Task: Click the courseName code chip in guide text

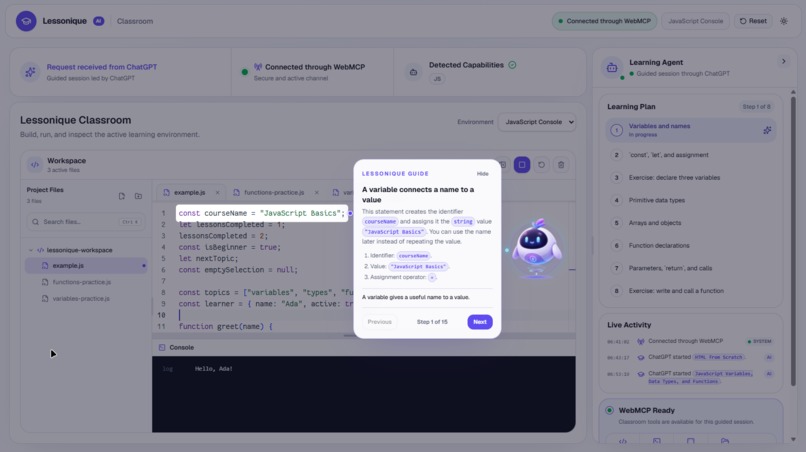Action: (x=380, y=222)
